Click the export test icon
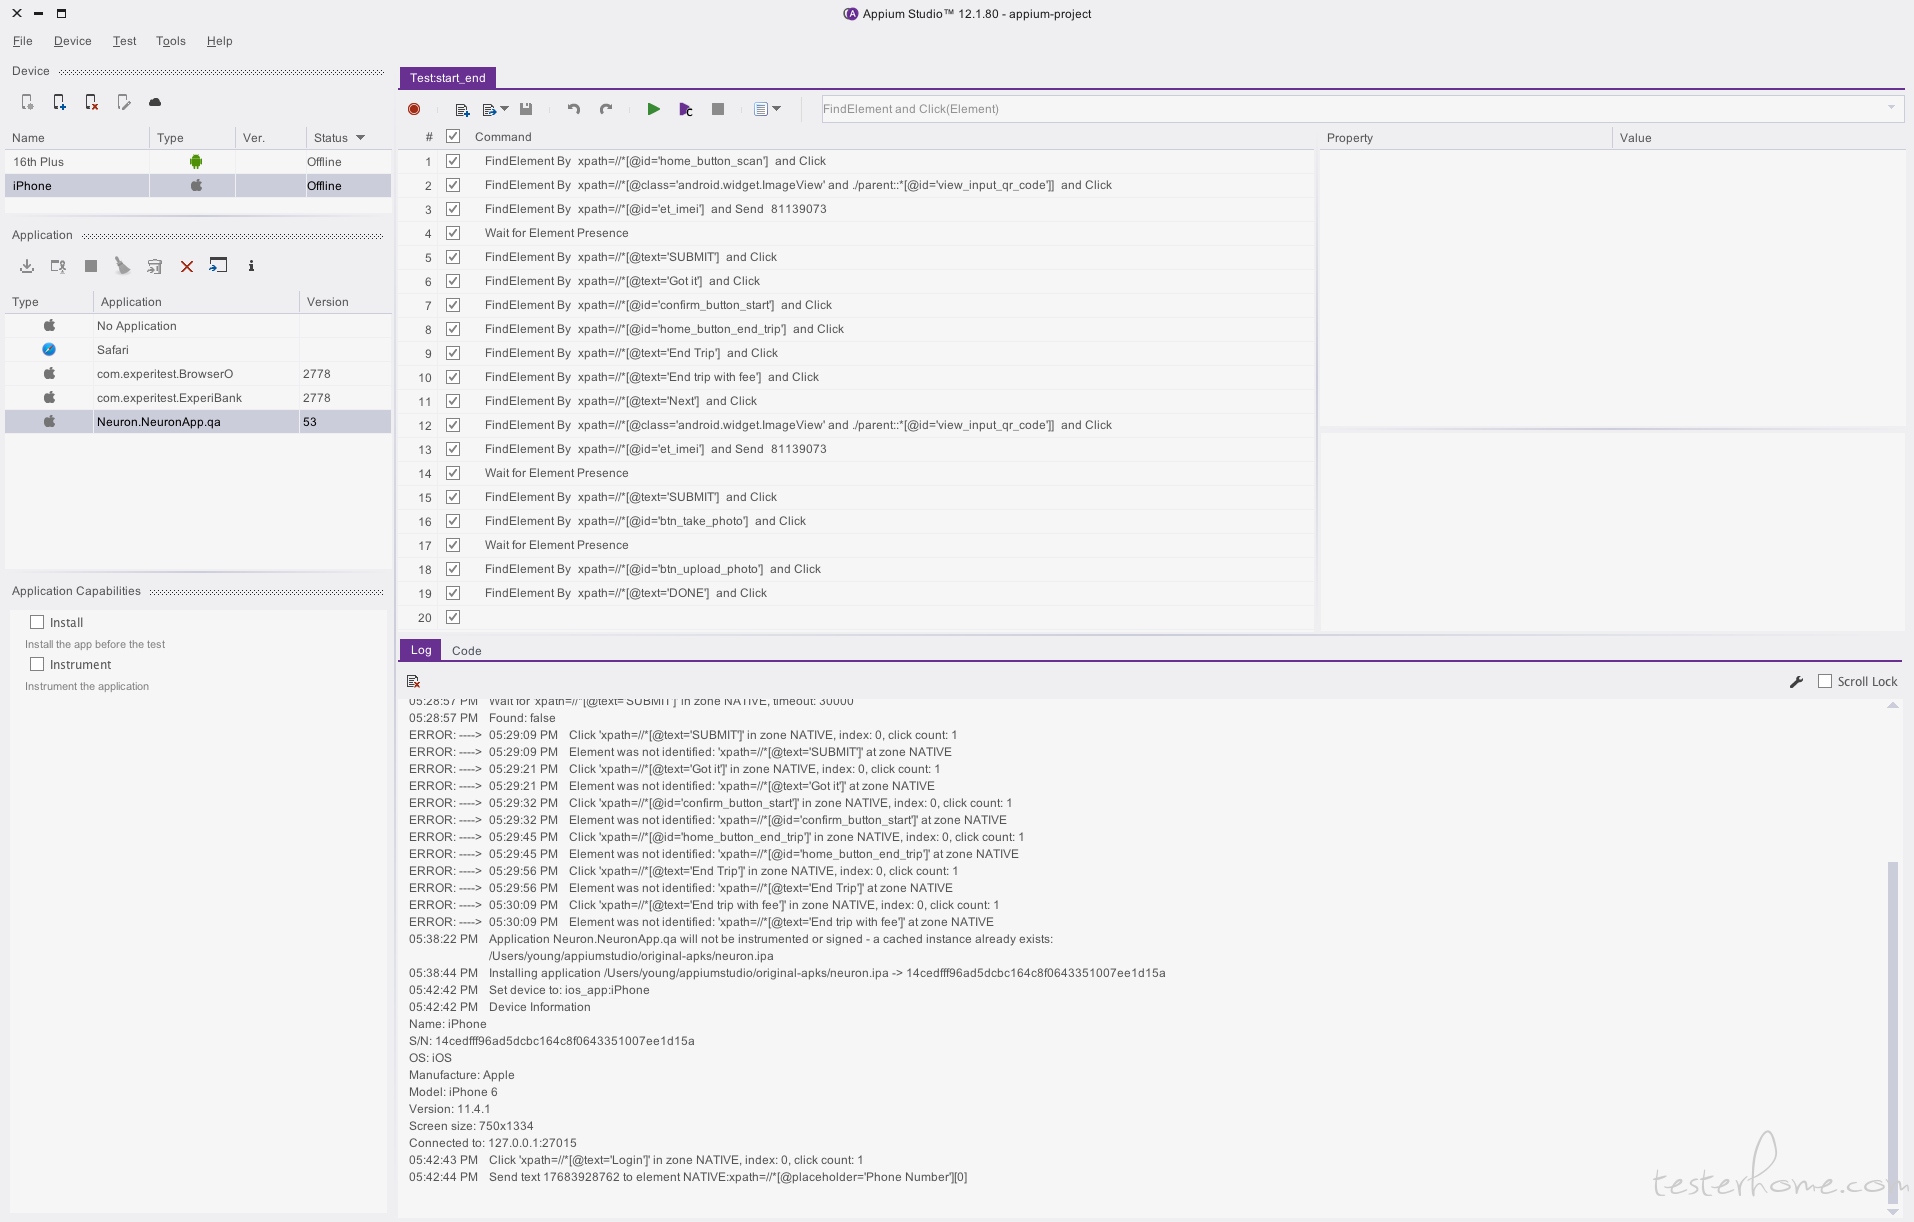Viewport: 1914px width, 1222px height. coord(489,109)
